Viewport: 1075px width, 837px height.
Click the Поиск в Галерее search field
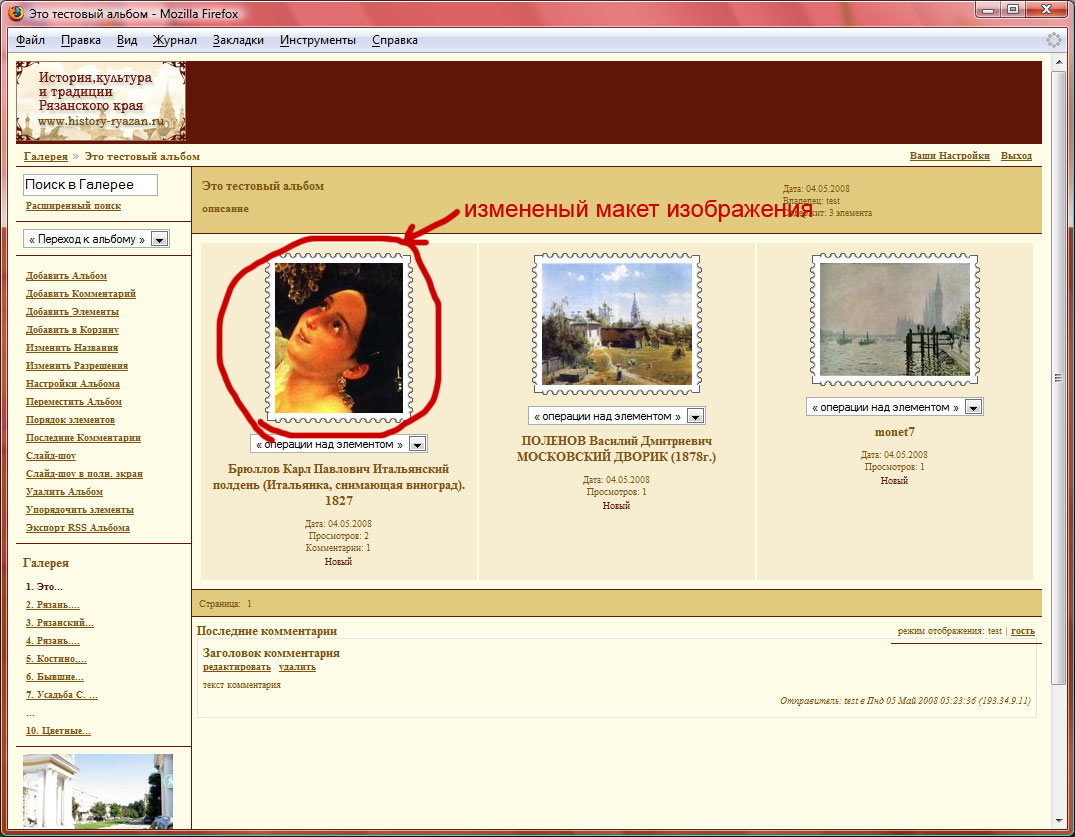(x=90, y=184)
